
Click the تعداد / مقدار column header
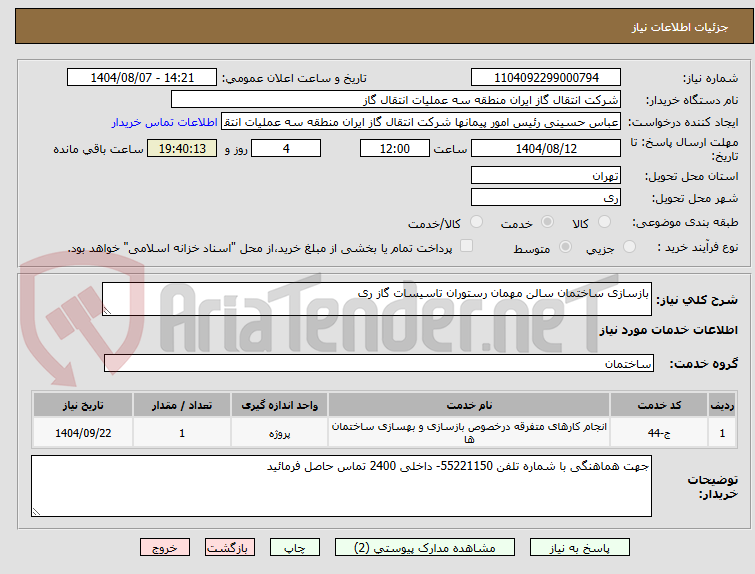point(182,405)
